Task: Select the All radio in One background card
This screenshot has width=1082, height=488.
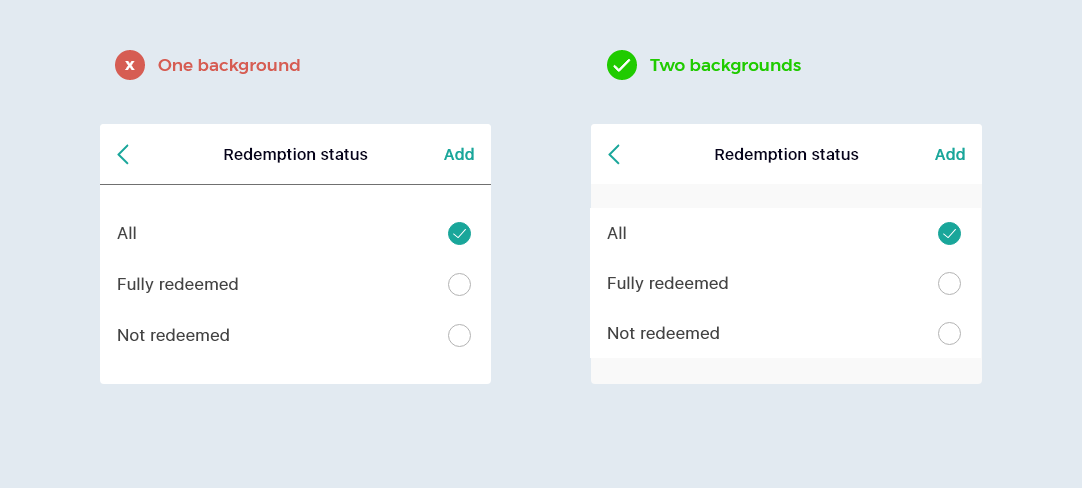Action: [x=459, y=233]
